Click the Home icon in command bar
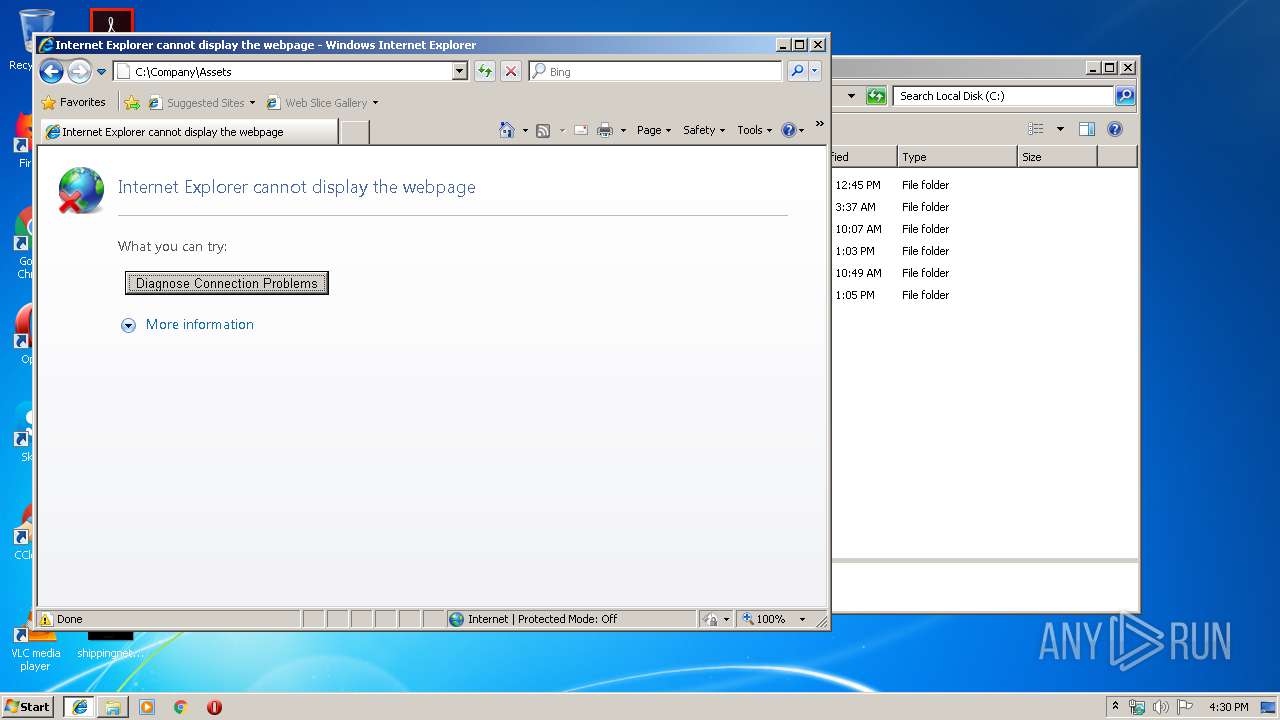Image resolution: width=1280 pixels, height=720 pixels. click(507, 130)
